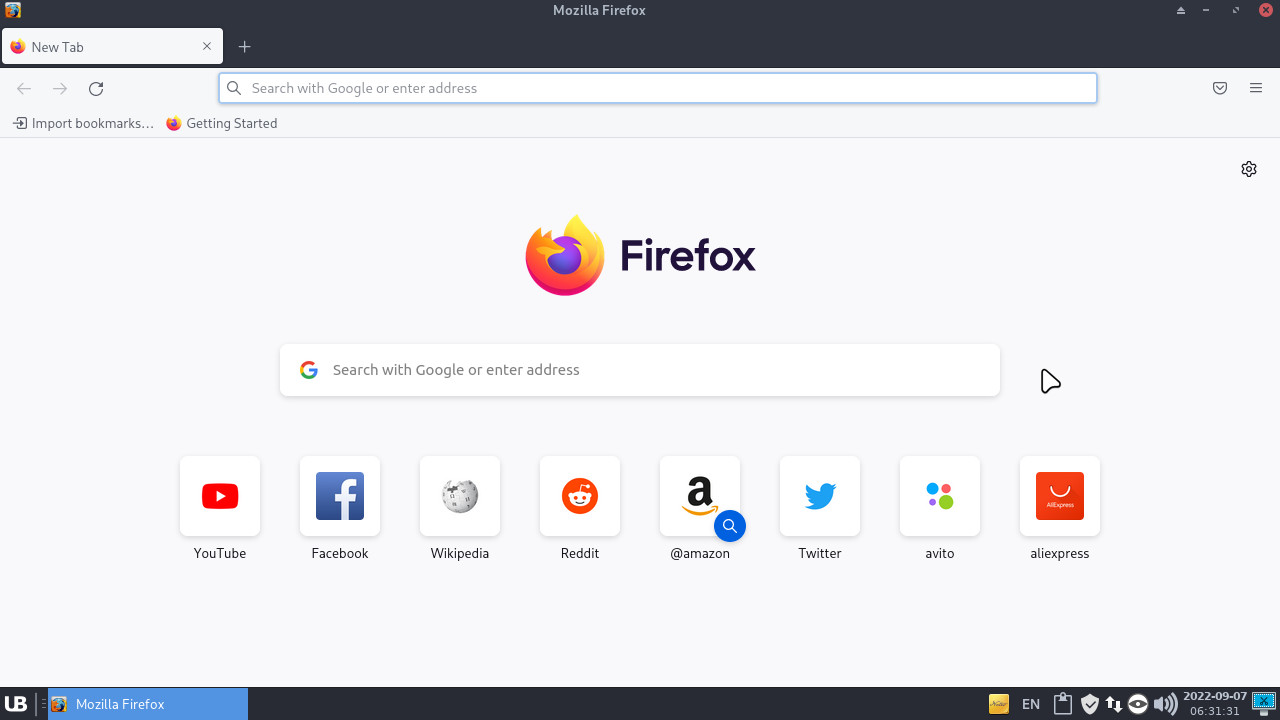Select Mozilla Firefox taskbar entry

(148, 704)
